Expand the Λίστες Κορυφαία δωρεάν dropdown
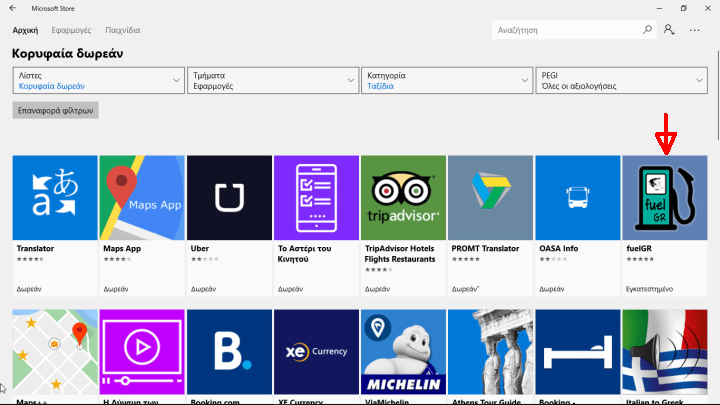This screenshot has height=405, width=720. 99,80
